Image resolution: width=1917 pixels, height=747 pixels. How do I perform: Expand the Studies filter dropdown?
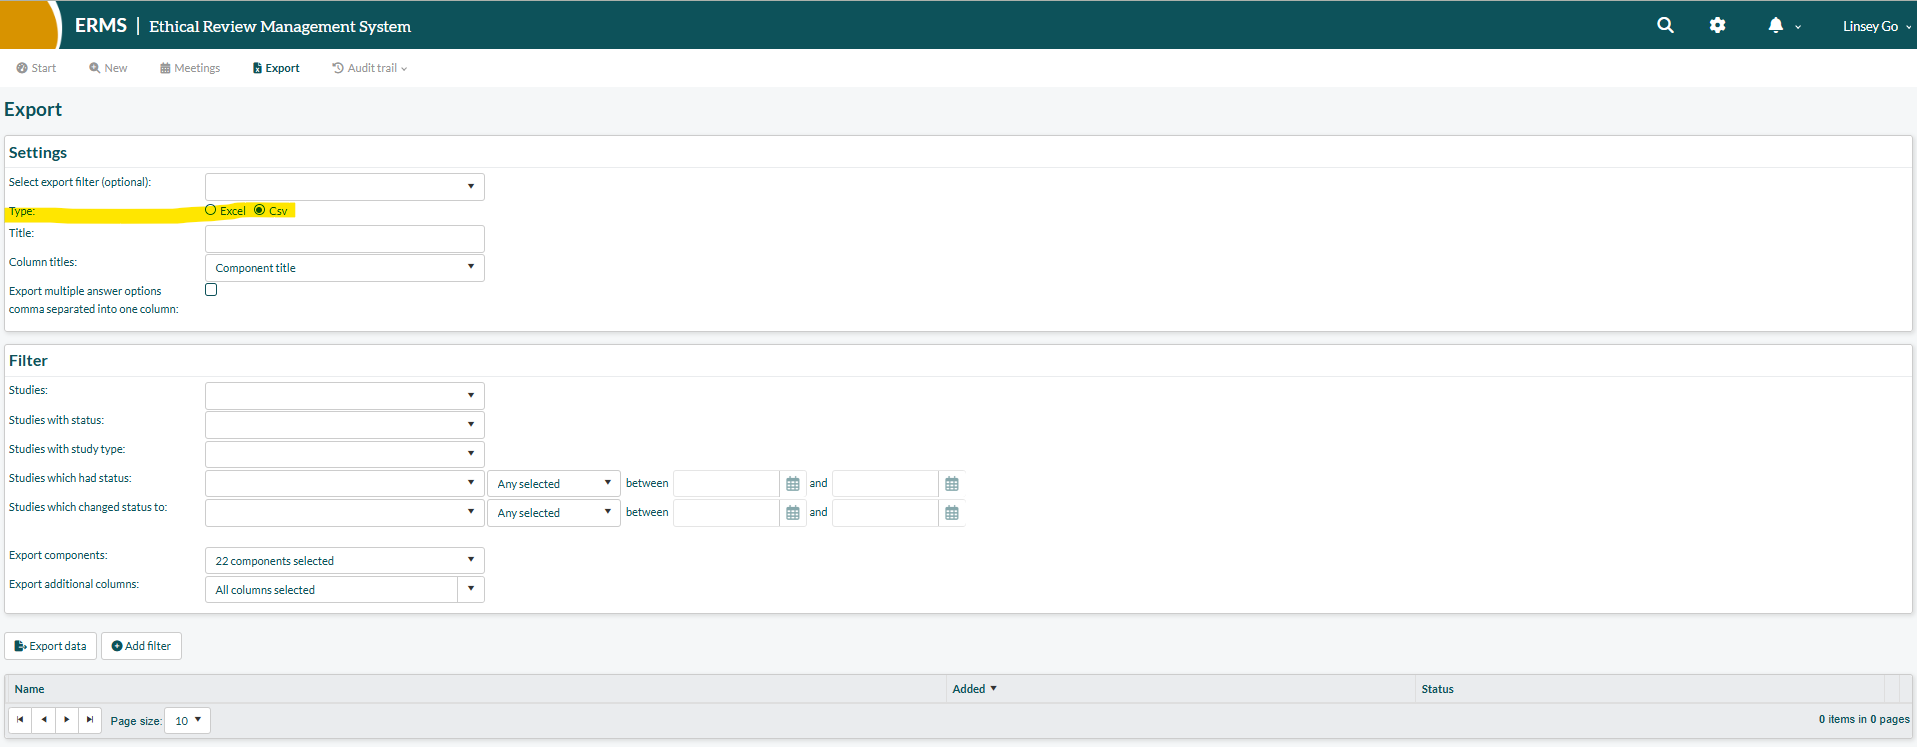click(x=345, y=396)
